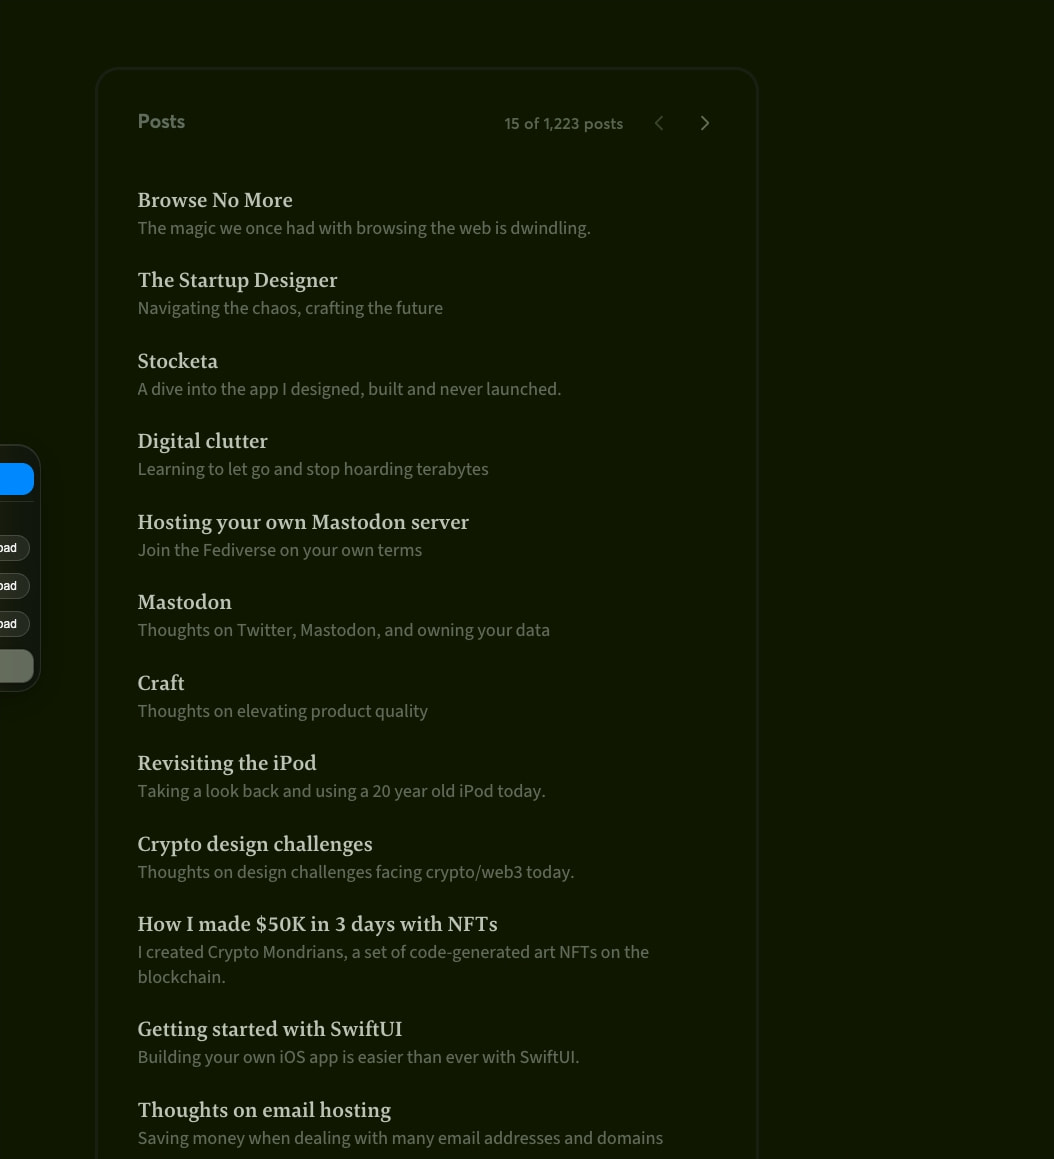Open Crypto design challenges post
1054x1159 pixels.
[x=255, y=844]
